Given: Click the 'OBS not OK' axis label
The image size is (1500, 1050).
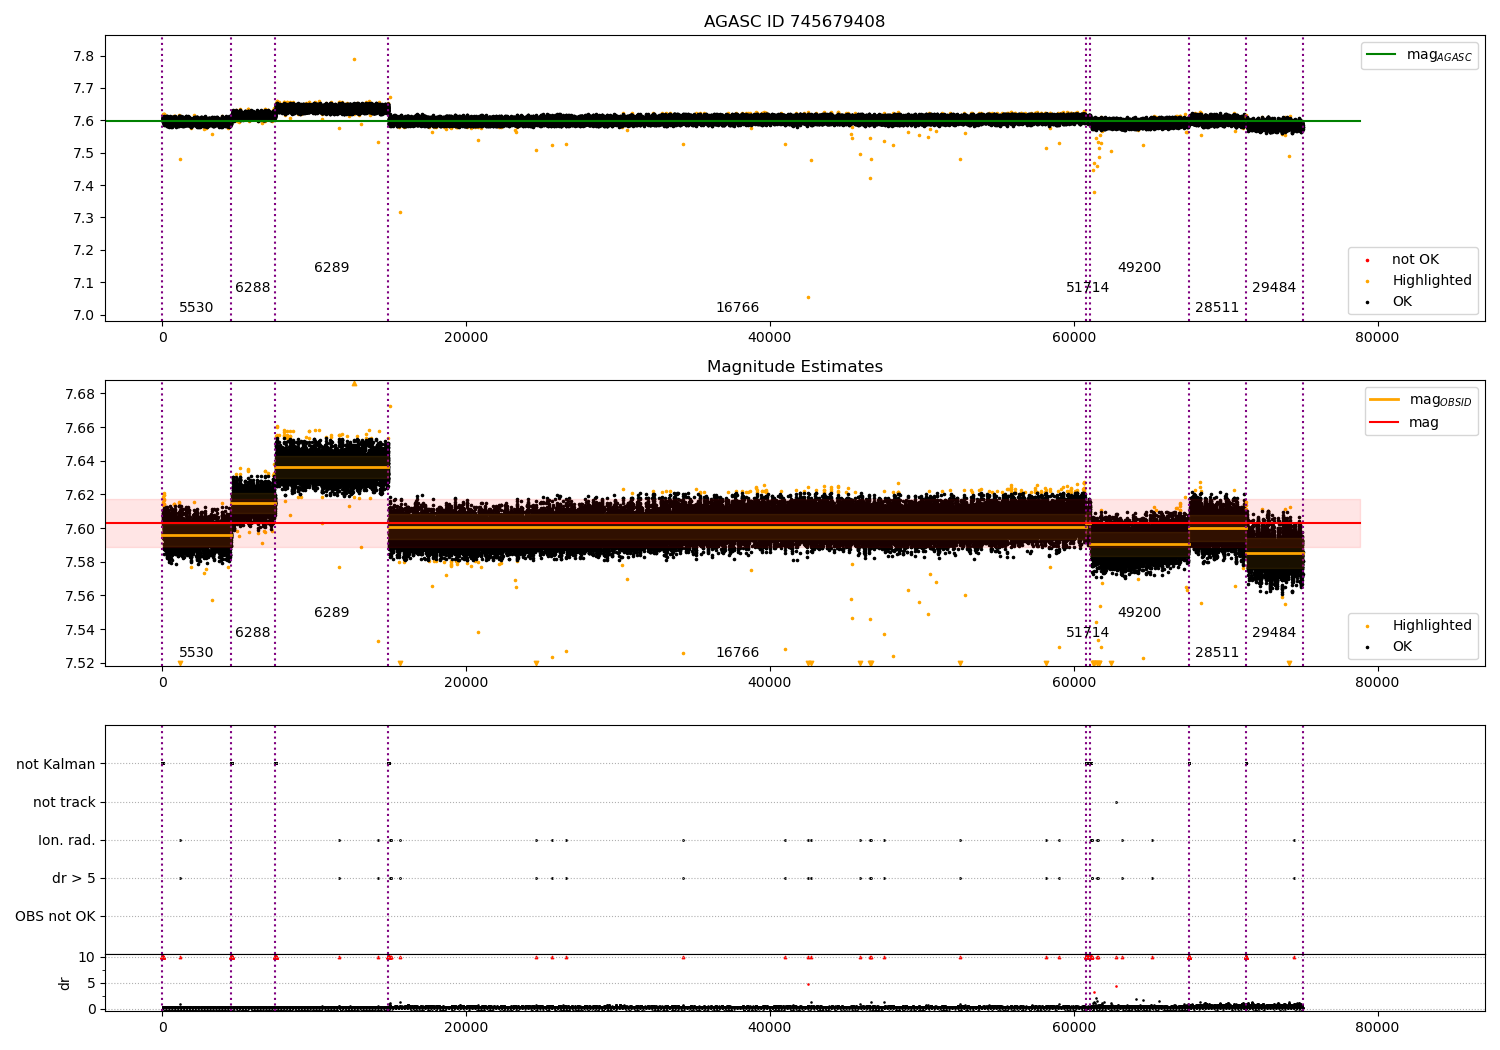Looking at the screenshot, I should [55, 916].
